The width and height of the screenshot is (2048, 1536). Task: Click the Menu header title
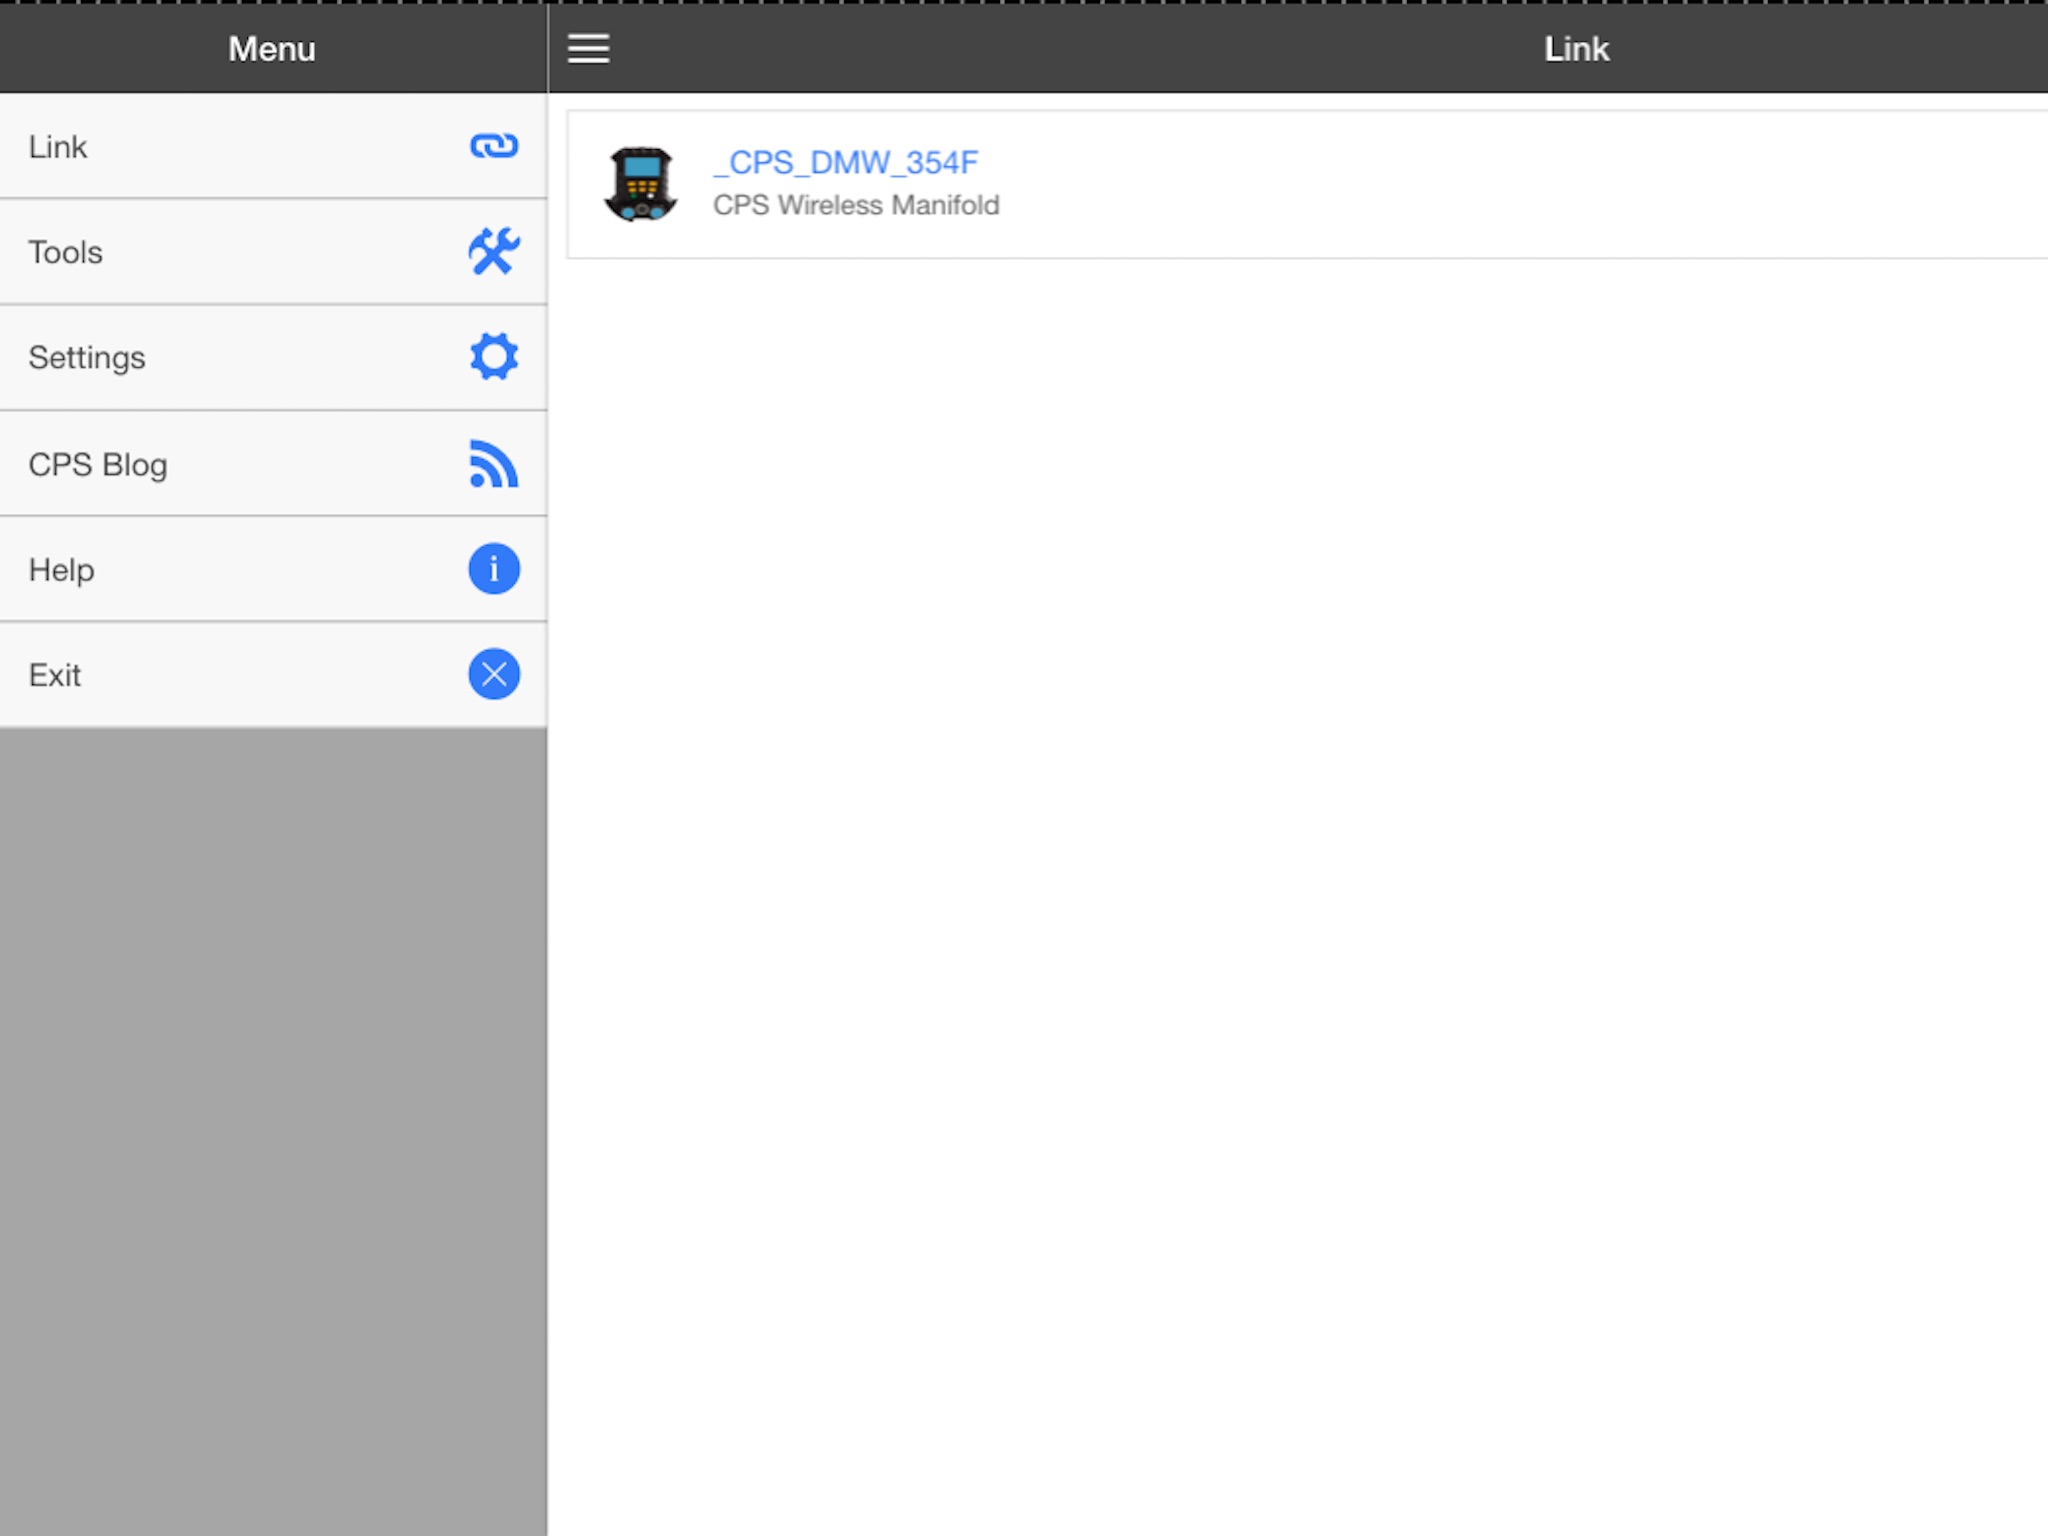pyautogui.click(x=272, y=48)
